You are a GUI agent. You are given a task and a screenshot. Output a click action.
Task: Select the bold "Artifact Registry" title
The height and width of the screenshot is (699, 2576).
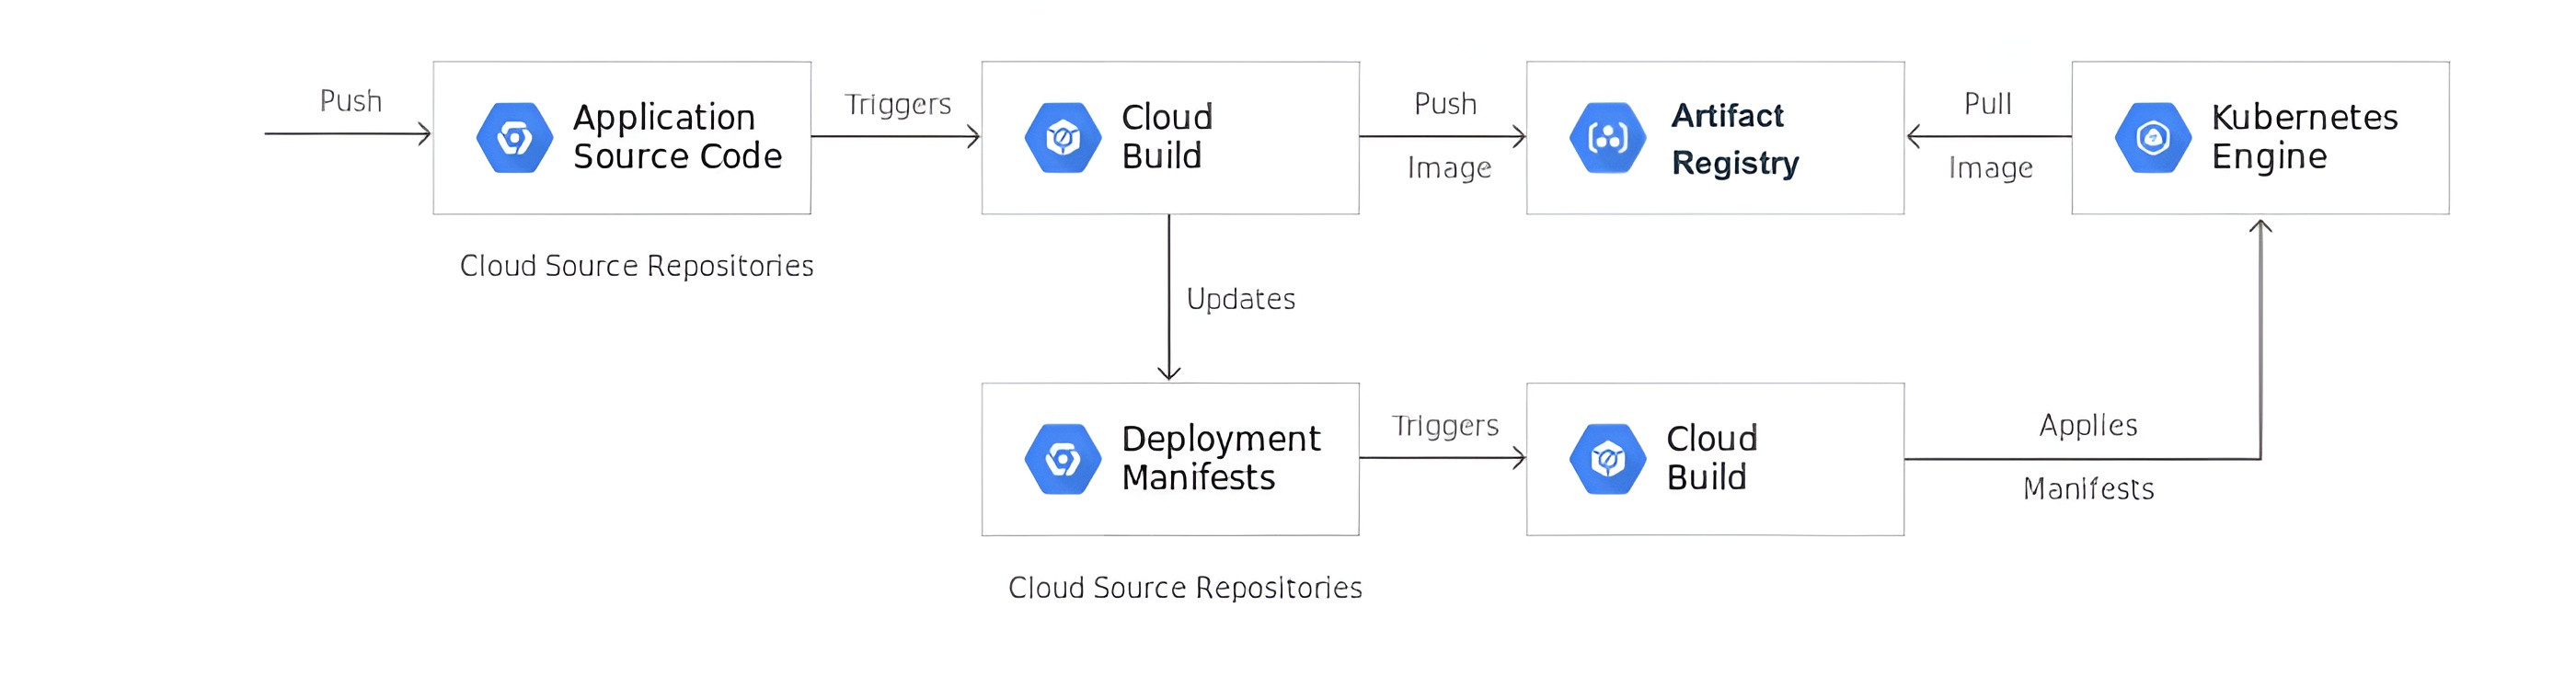(1734, 138)
